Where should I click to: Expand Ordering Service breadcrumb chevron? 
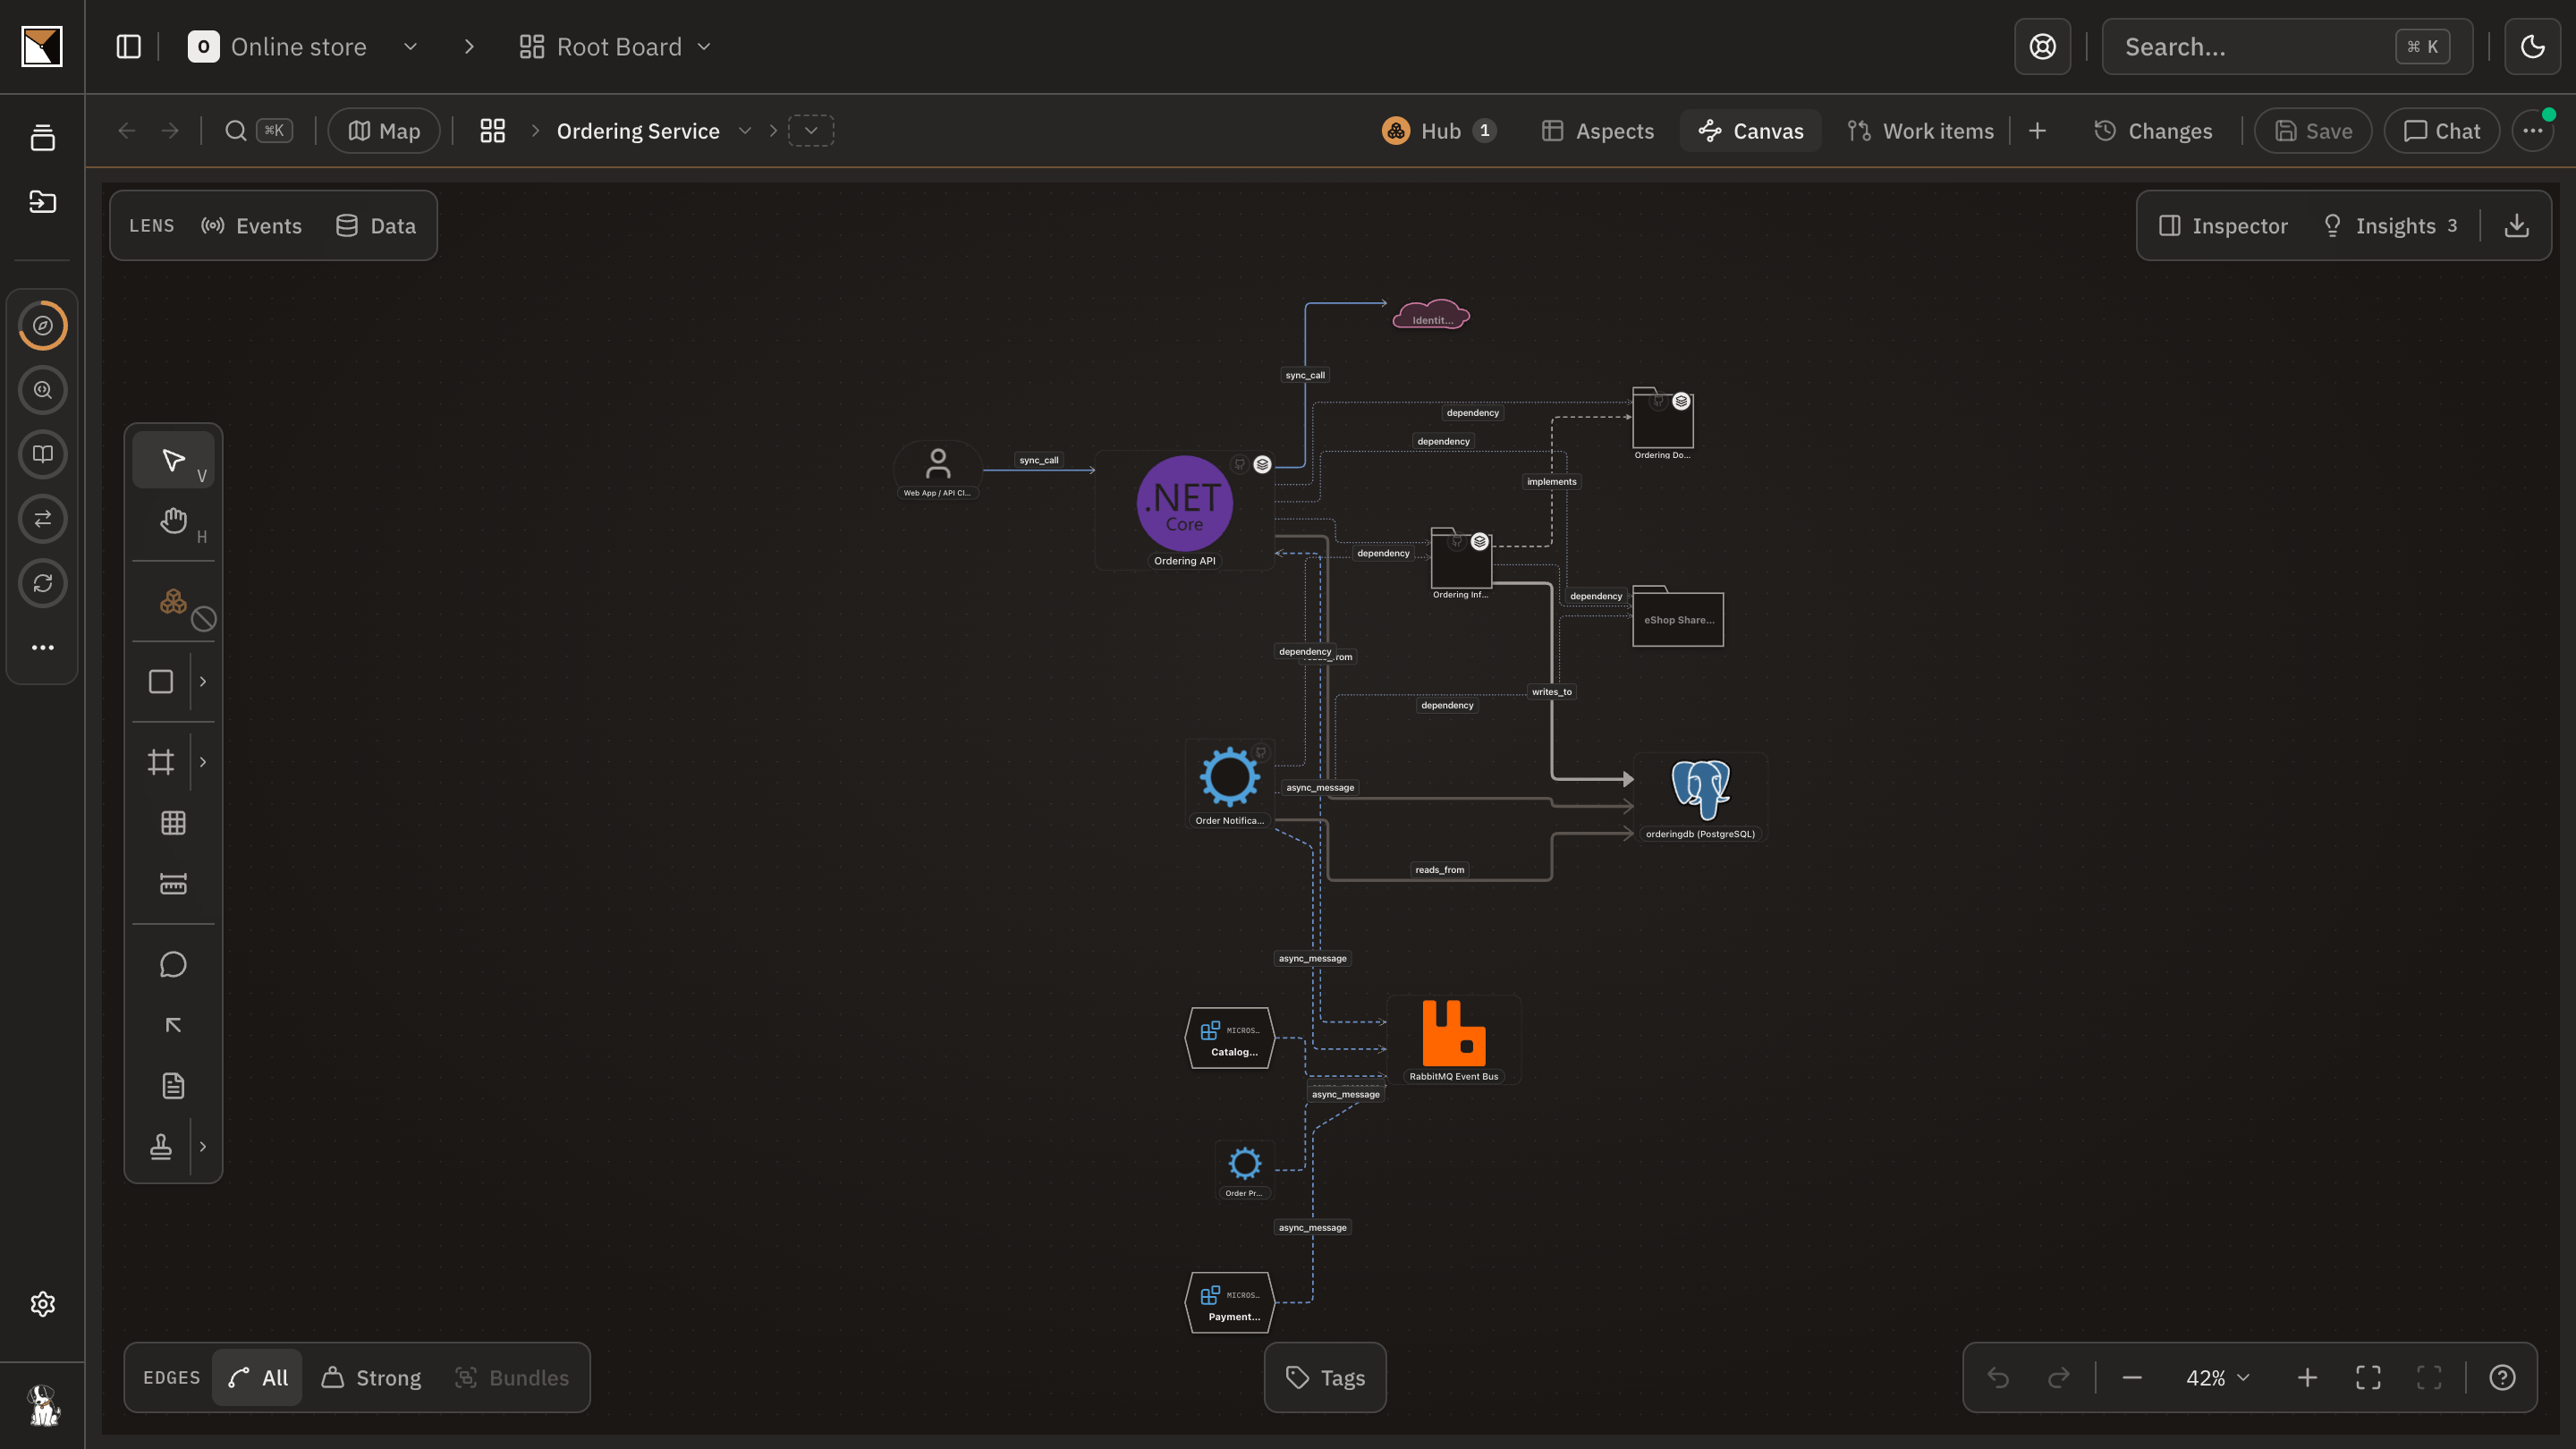(745, 131)
